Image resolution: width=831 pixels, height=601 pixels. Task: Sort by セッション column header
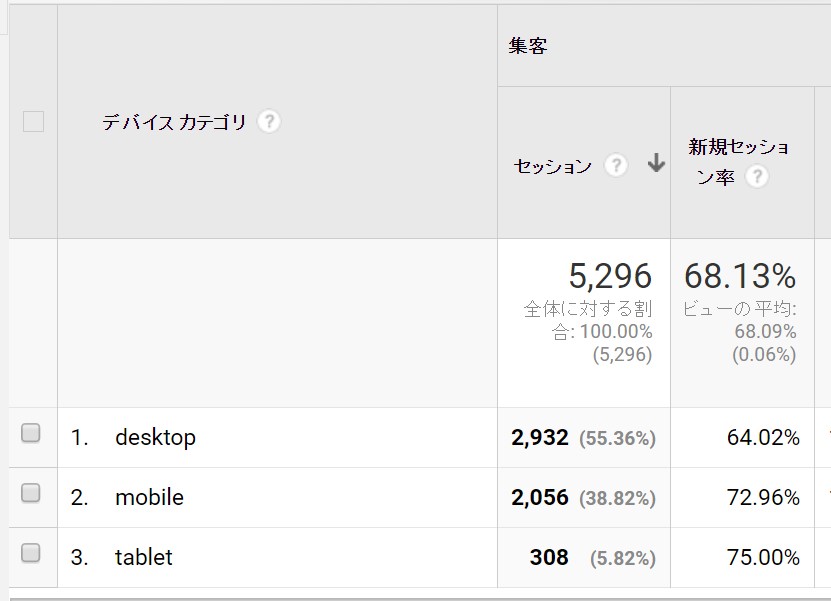[x=553, y=166]
